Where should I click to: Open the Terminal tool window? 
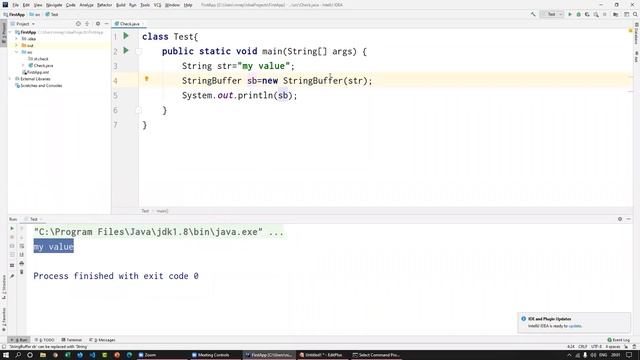coord(72,340)
